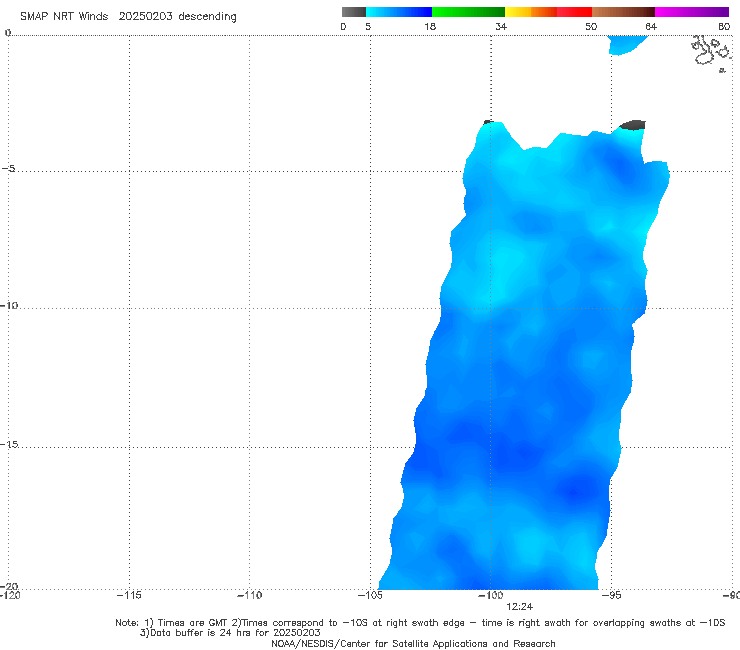Click latitude axis label '-15'
This screenshot has height=650, width=740.
coord(9,444)
